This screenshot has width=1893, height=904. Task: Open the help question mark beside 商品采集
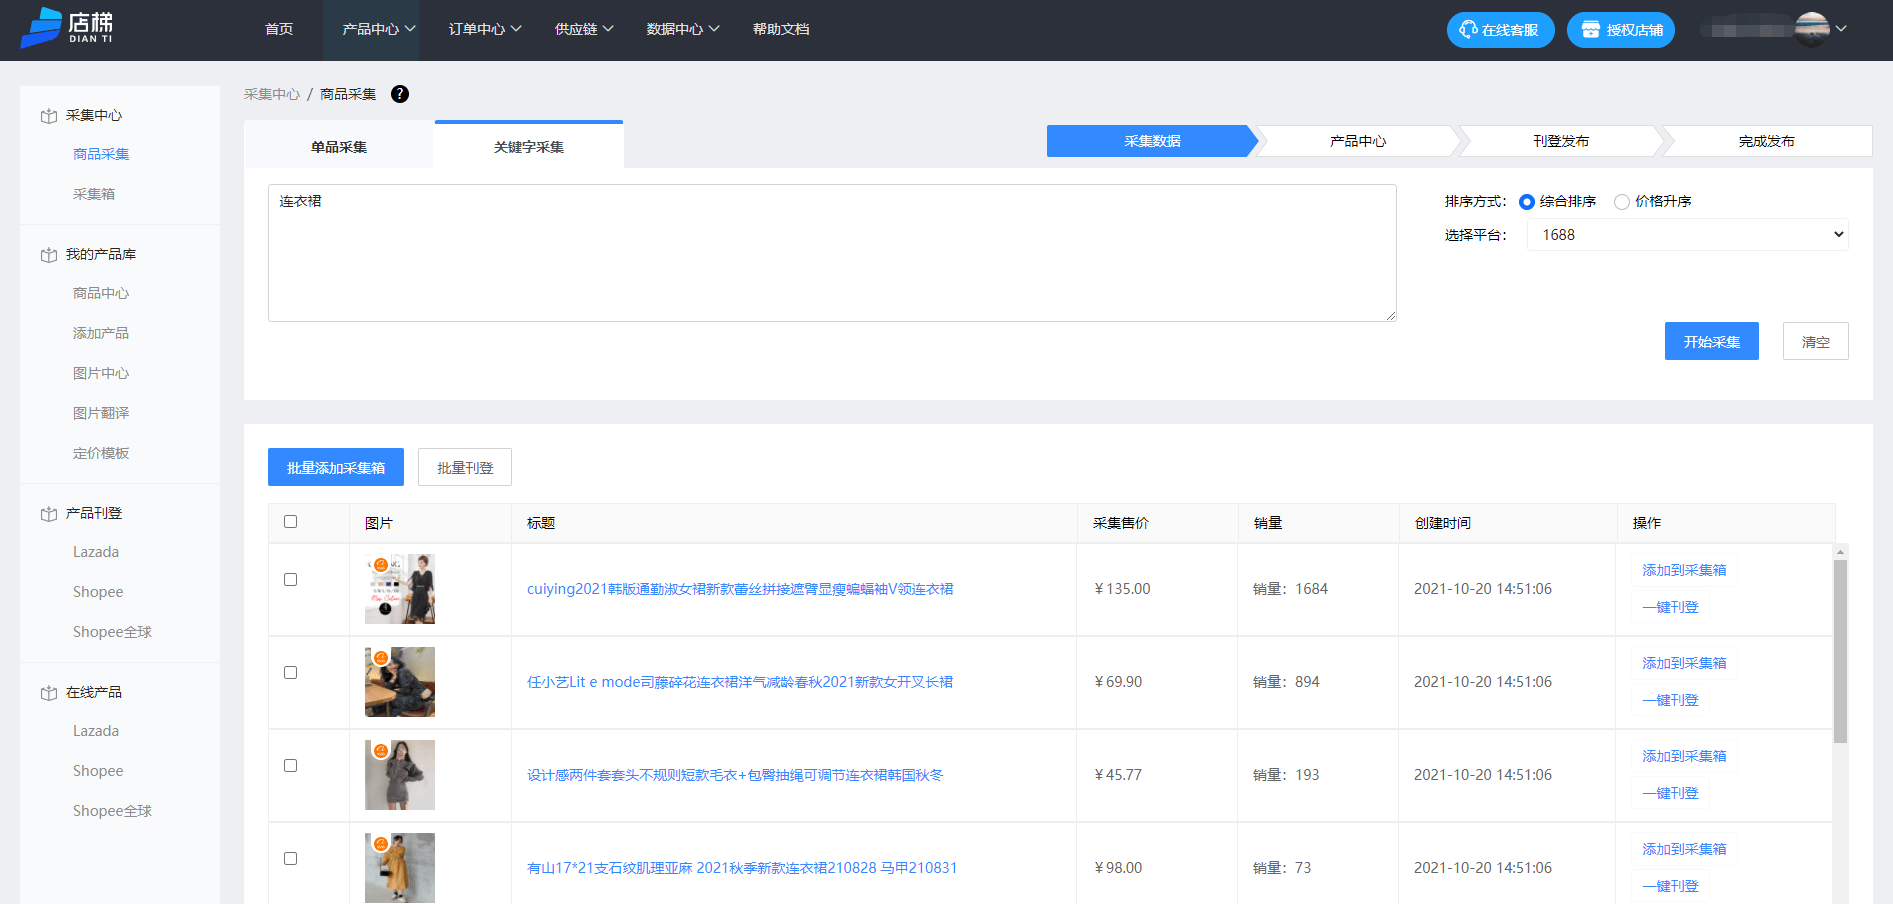(x=400, y=94)
